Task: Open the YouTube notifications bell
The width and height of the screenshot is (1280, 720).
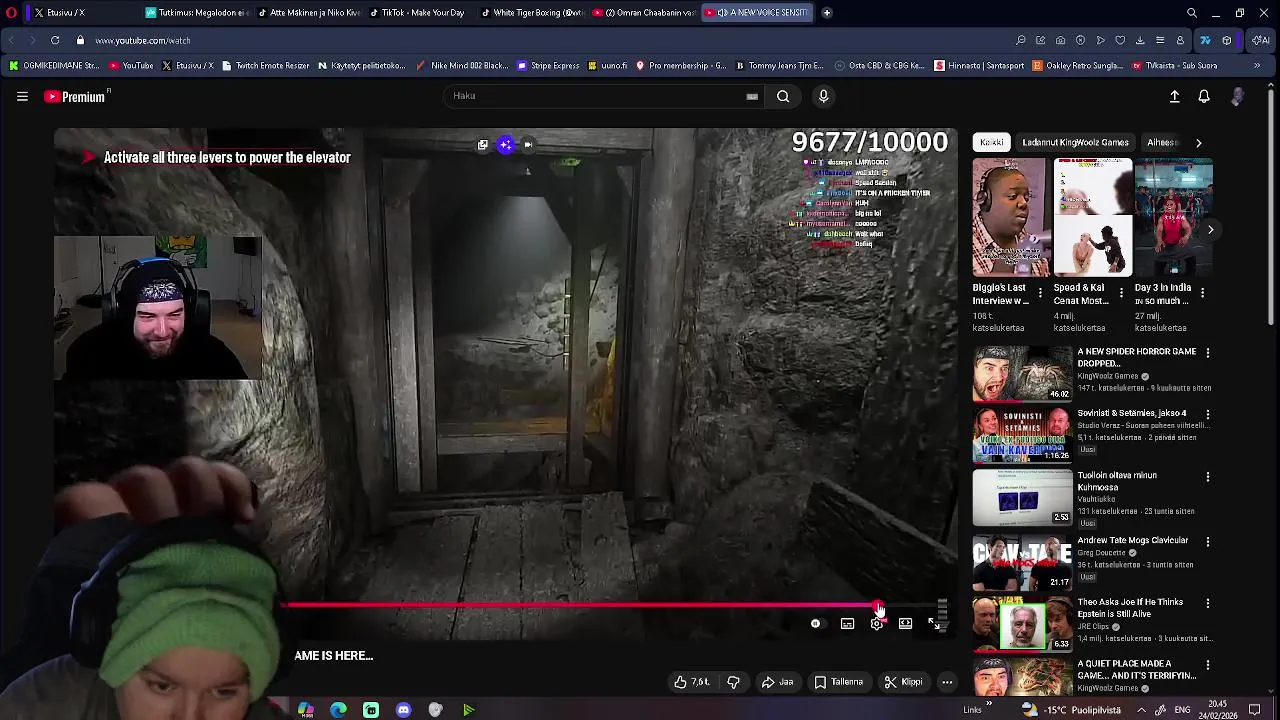Action: click(x=1204, y=96)
